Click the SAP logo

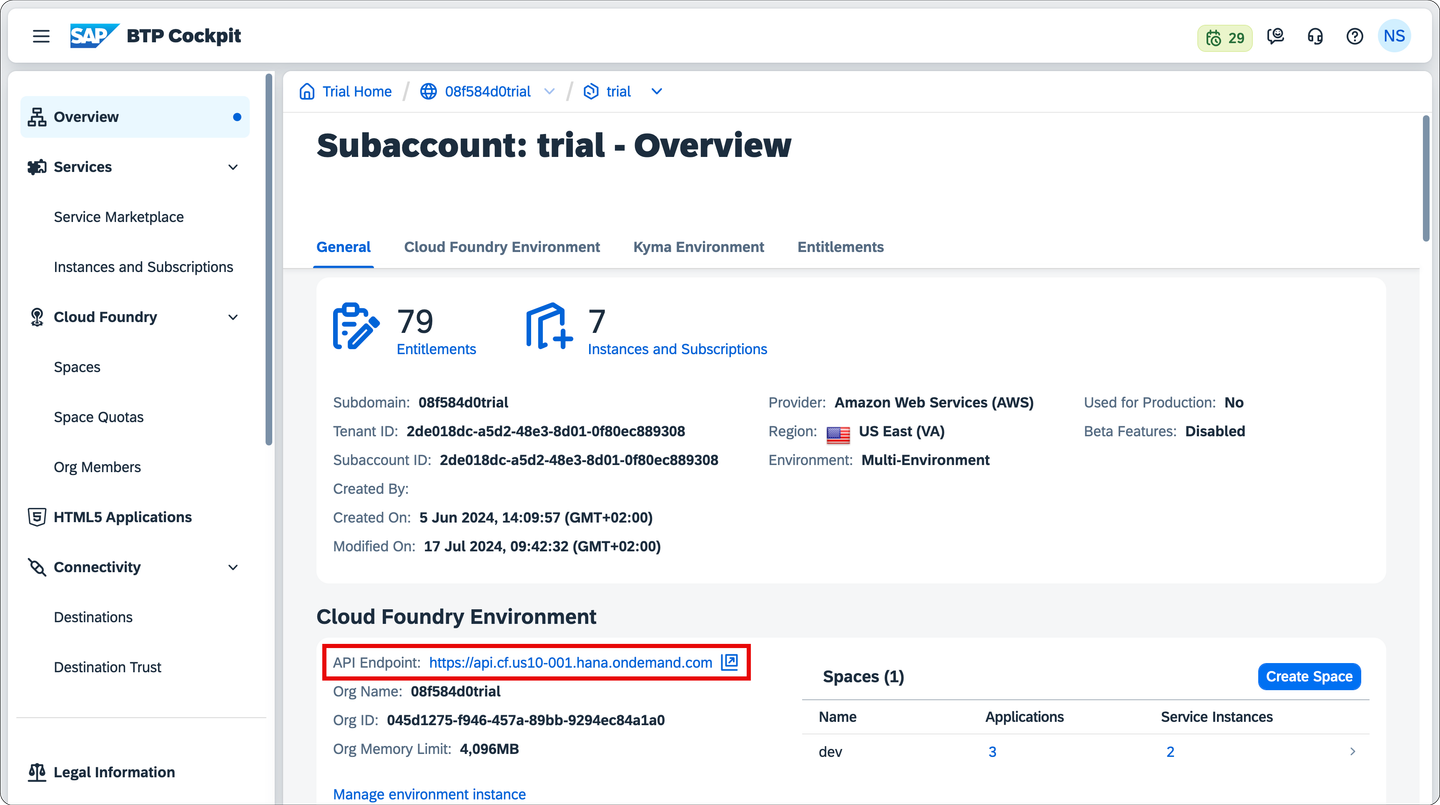pyautogui.click(x=94, y=36)
